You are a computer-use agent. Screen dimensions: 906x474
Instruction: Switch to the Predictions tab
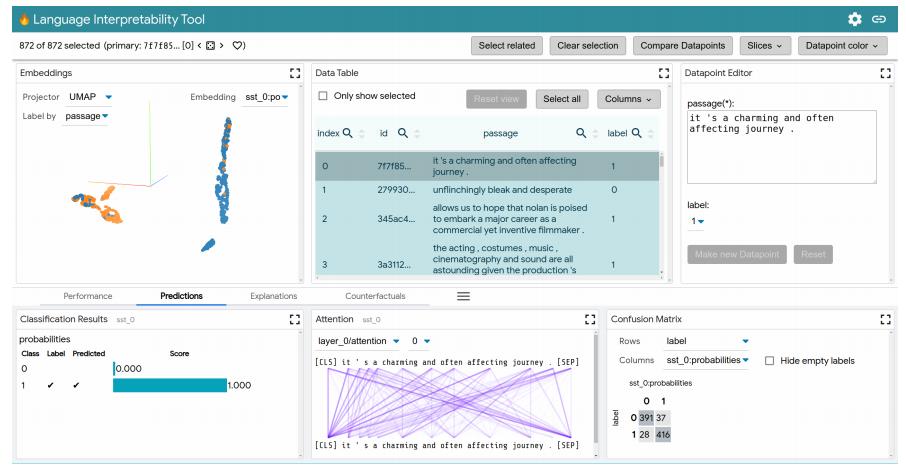pyautogui.click(x=181, y=296)
